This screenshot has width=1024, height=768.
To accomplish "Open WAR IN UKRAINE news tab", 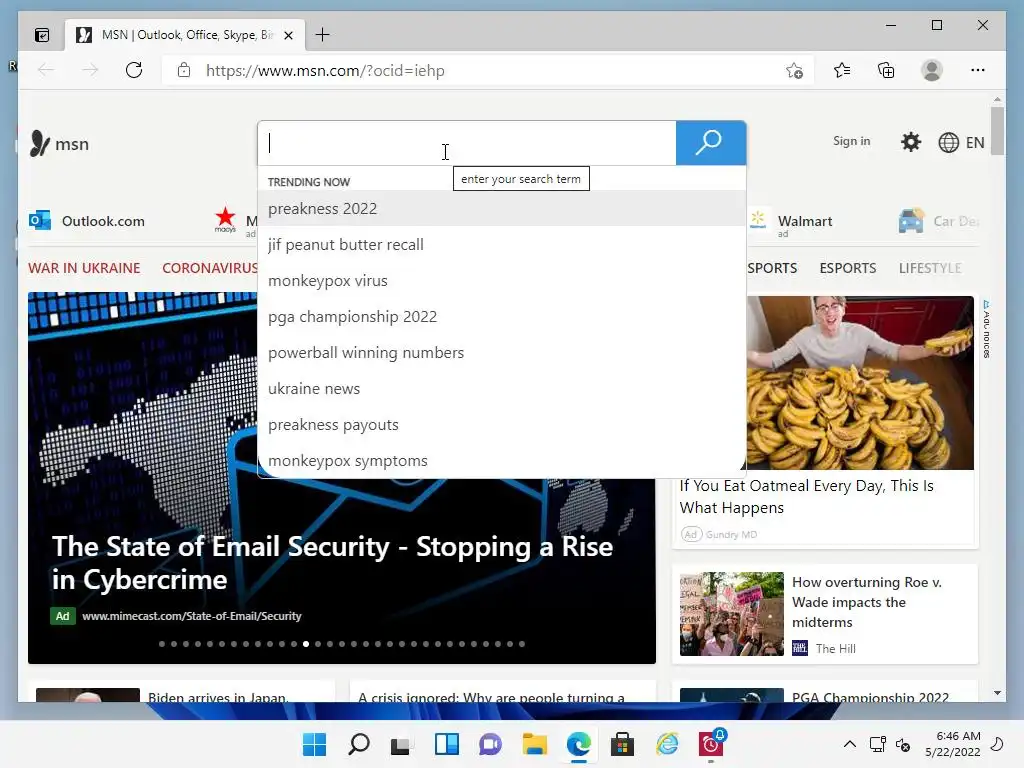I will 84,268.
